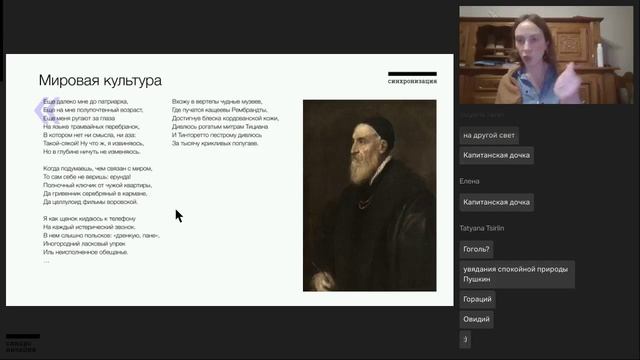Viewport: 640px width, 360px height.
Task: Click the "синхронизация" label on the slide
Action: 412,81
